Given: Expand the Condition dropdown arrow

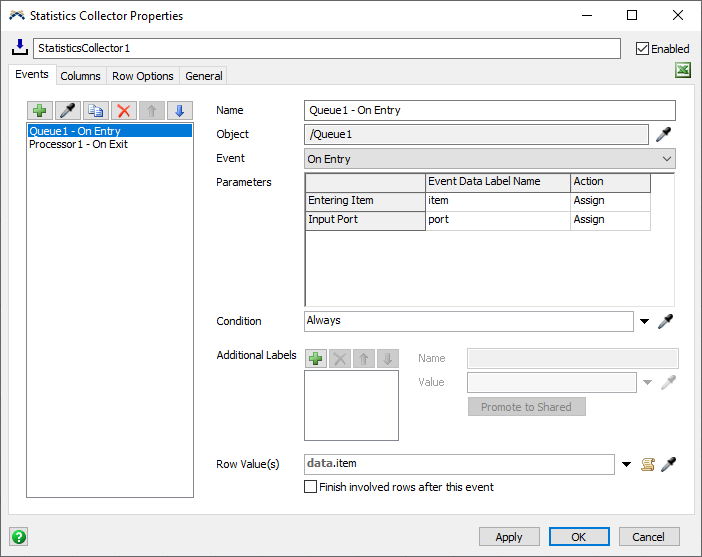Looking at the screenshot, I should (x=645, y=322).
